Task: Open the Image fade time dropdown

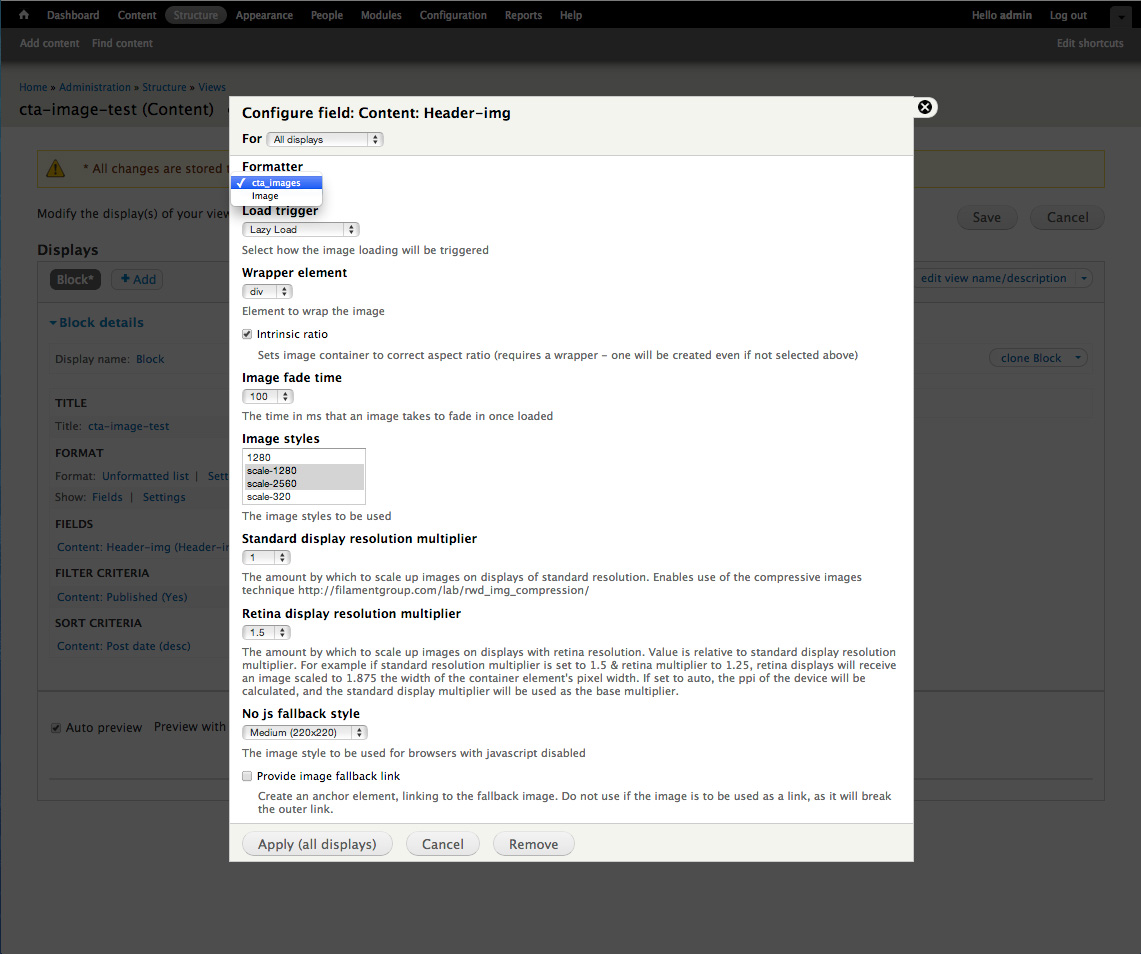Action: click(267, 397)
